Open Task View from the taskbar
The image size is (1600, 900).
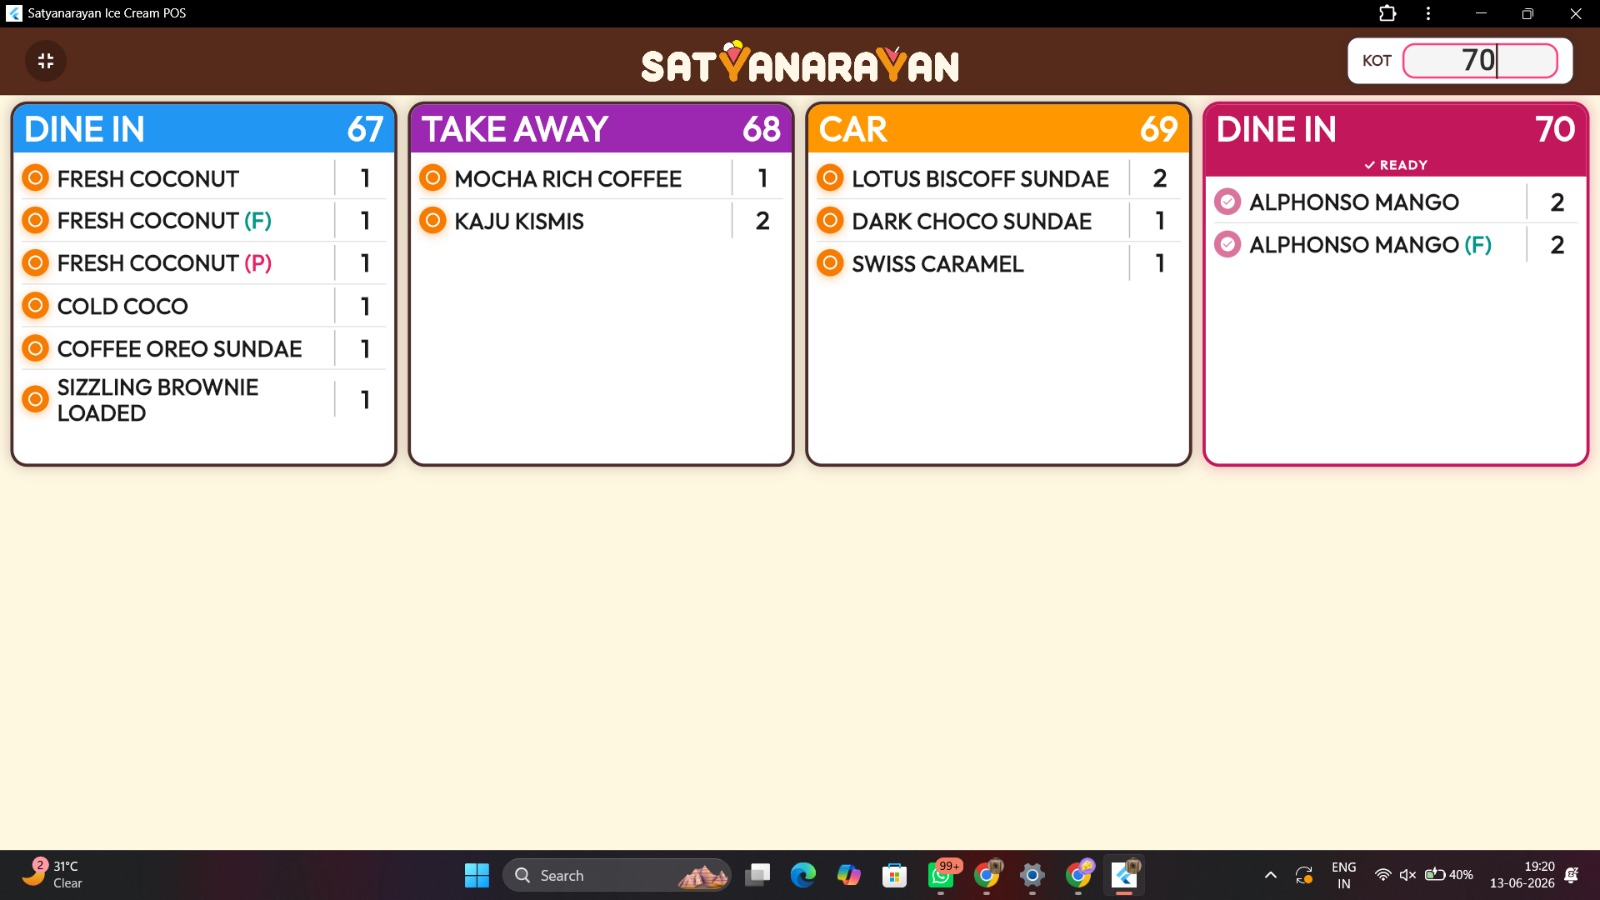[x=758, y=875]
